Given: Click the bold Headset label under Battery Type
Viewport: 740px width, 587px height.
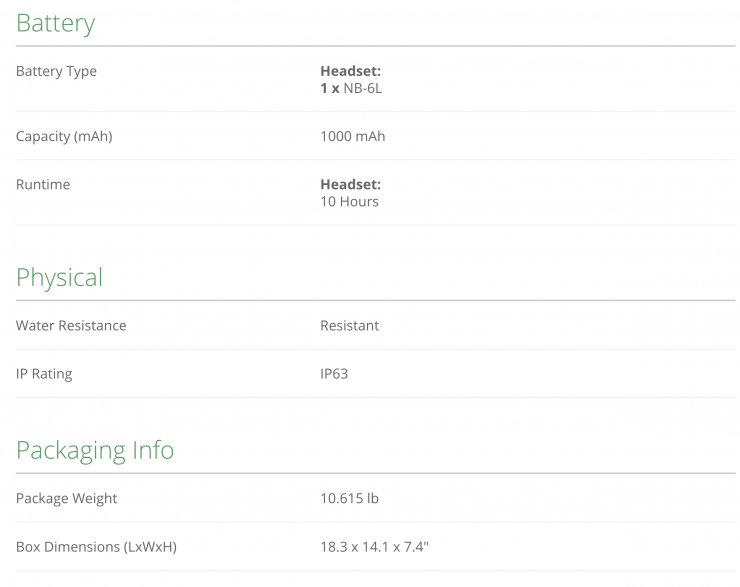Looking at the screenshot, I should click(350, 71).
